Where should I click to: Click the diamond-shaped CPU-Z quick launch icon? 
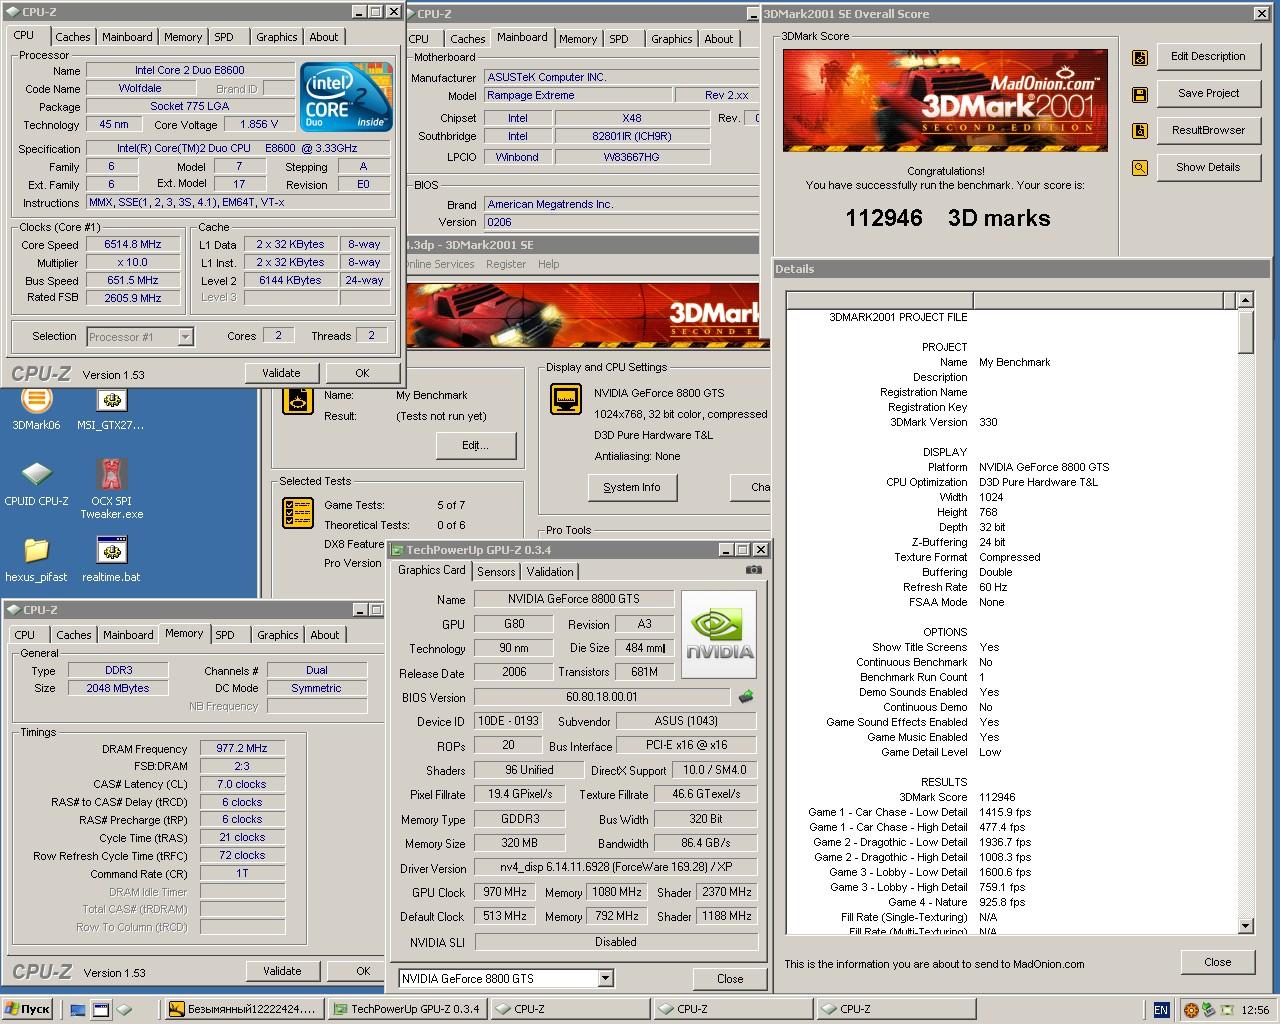tap(124, 1010)
